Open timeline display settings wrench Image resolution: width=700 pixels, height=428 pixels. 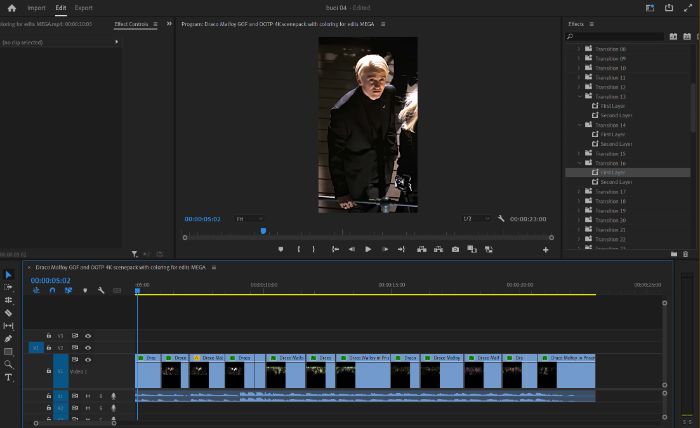101,291
